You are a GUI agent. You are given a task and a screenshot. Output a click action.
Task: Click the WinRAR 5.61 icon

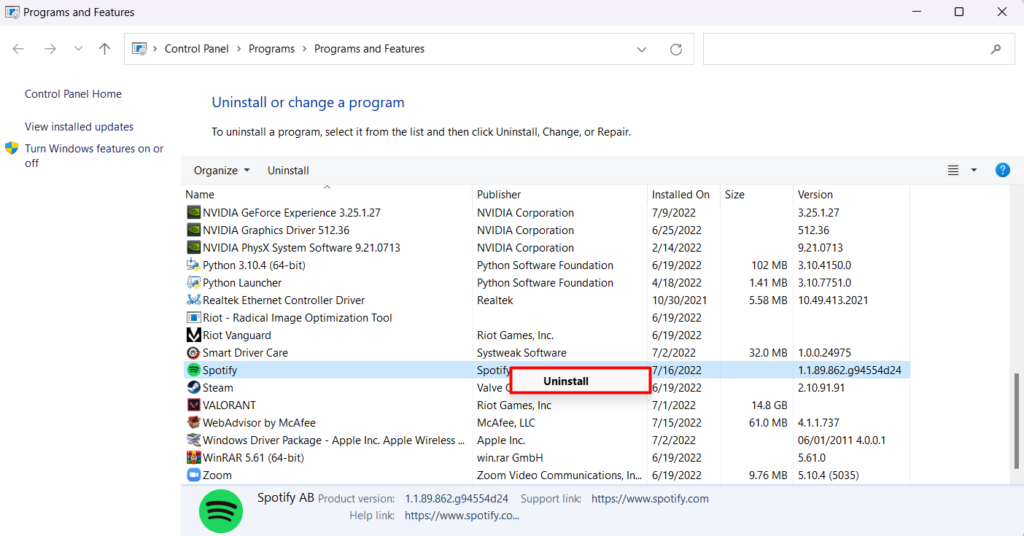tap(194, 458)
